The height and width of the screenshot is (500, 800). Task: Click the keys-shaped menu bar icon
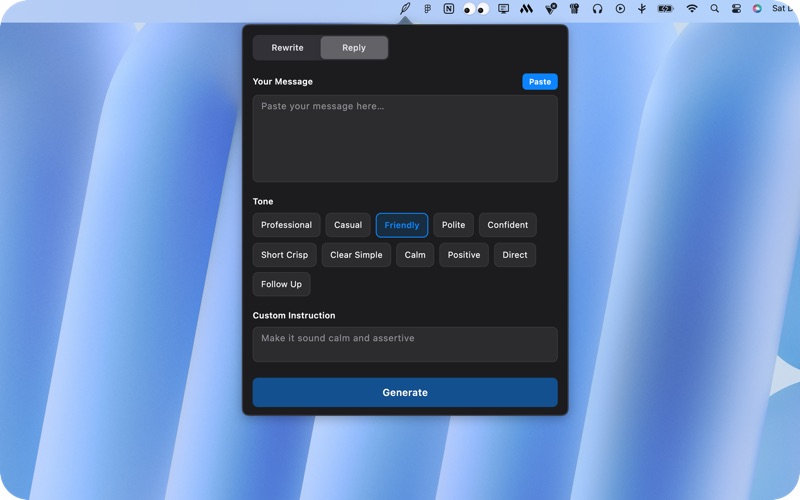click(x=574, y=9)
